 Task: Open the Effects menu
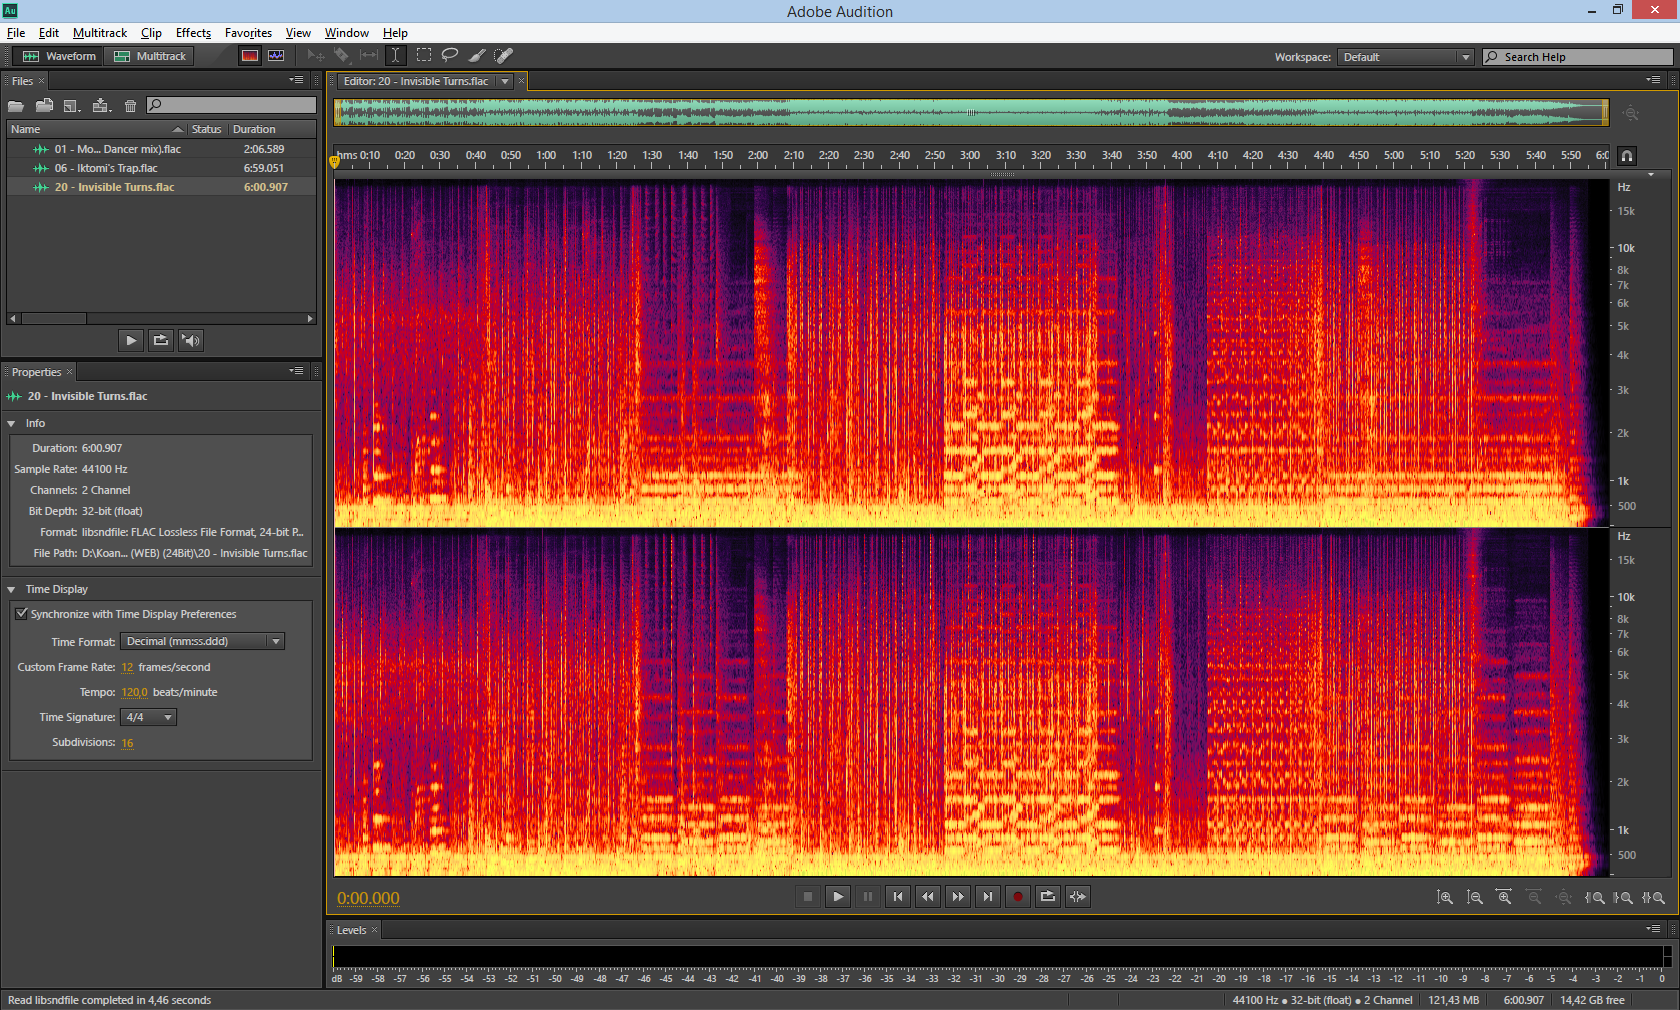pos(193,33)
